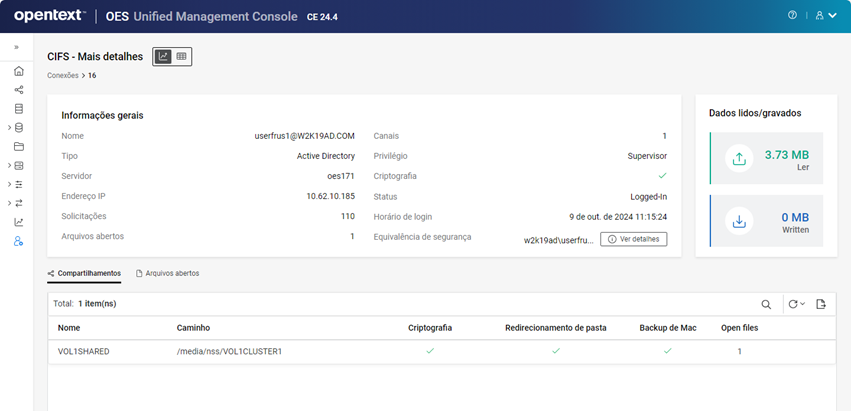Screen dimensions: 851x411
Task: Click the export file icon in the table toolbar
Action: click(821, 304)
